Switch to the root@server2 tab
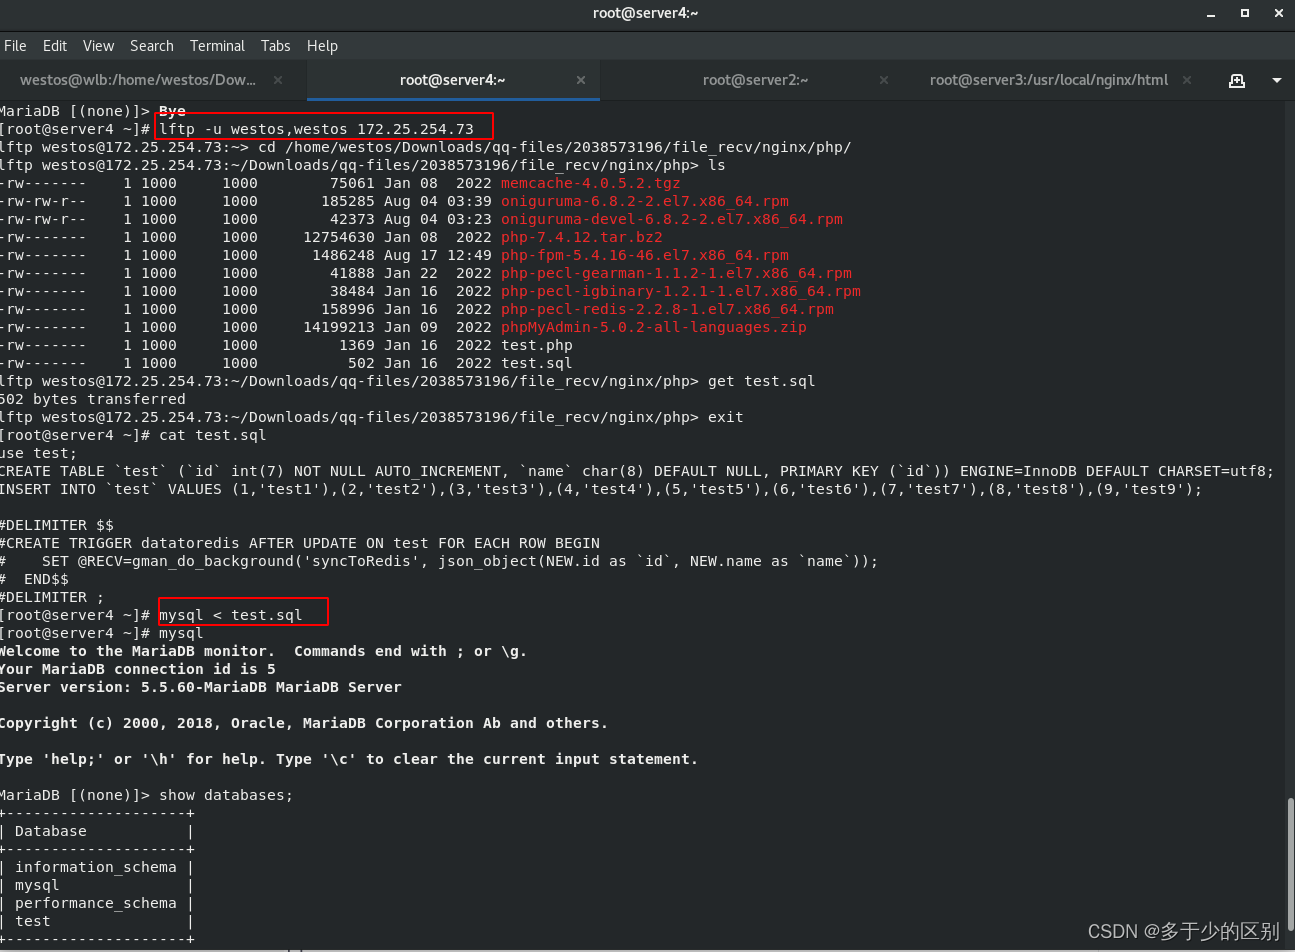This screenshot has width=1295, height=952. (x=755, y=80)
